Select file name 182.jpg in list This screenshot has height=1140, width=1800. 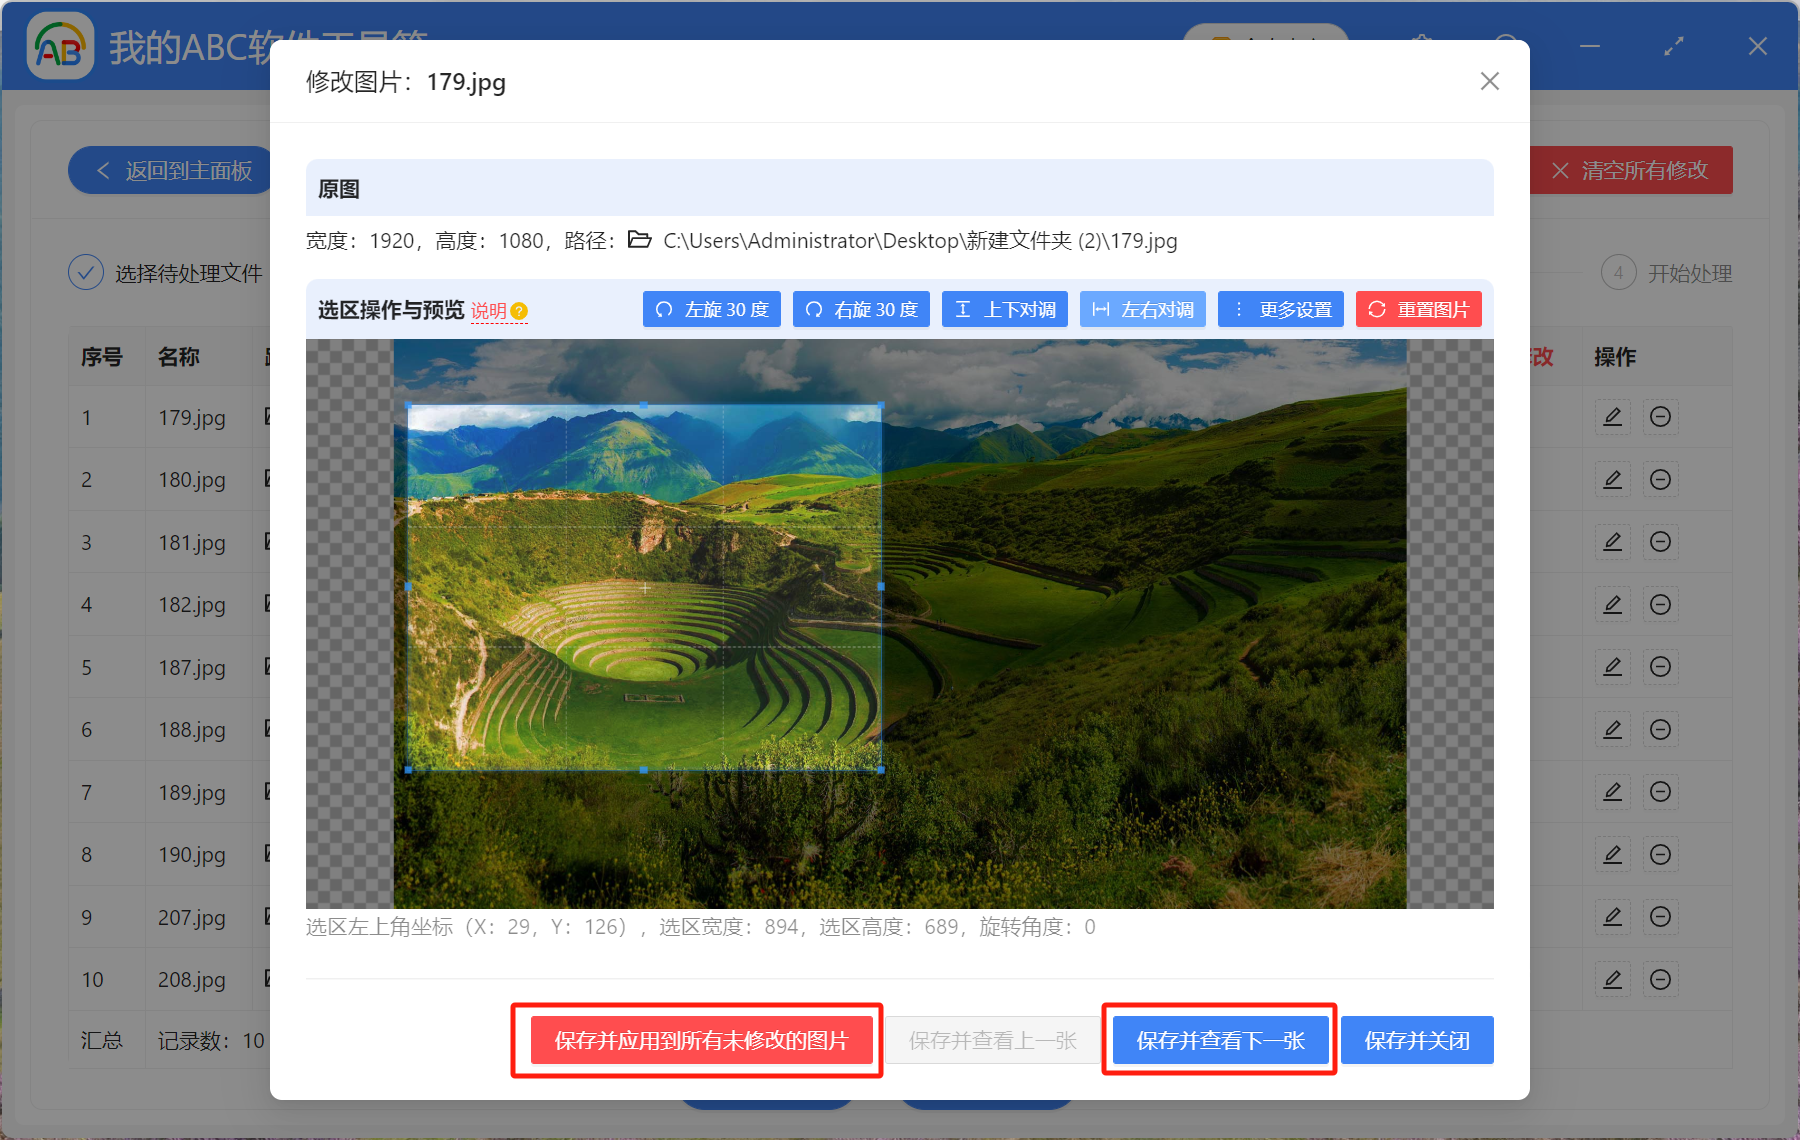tap(192, 605)
